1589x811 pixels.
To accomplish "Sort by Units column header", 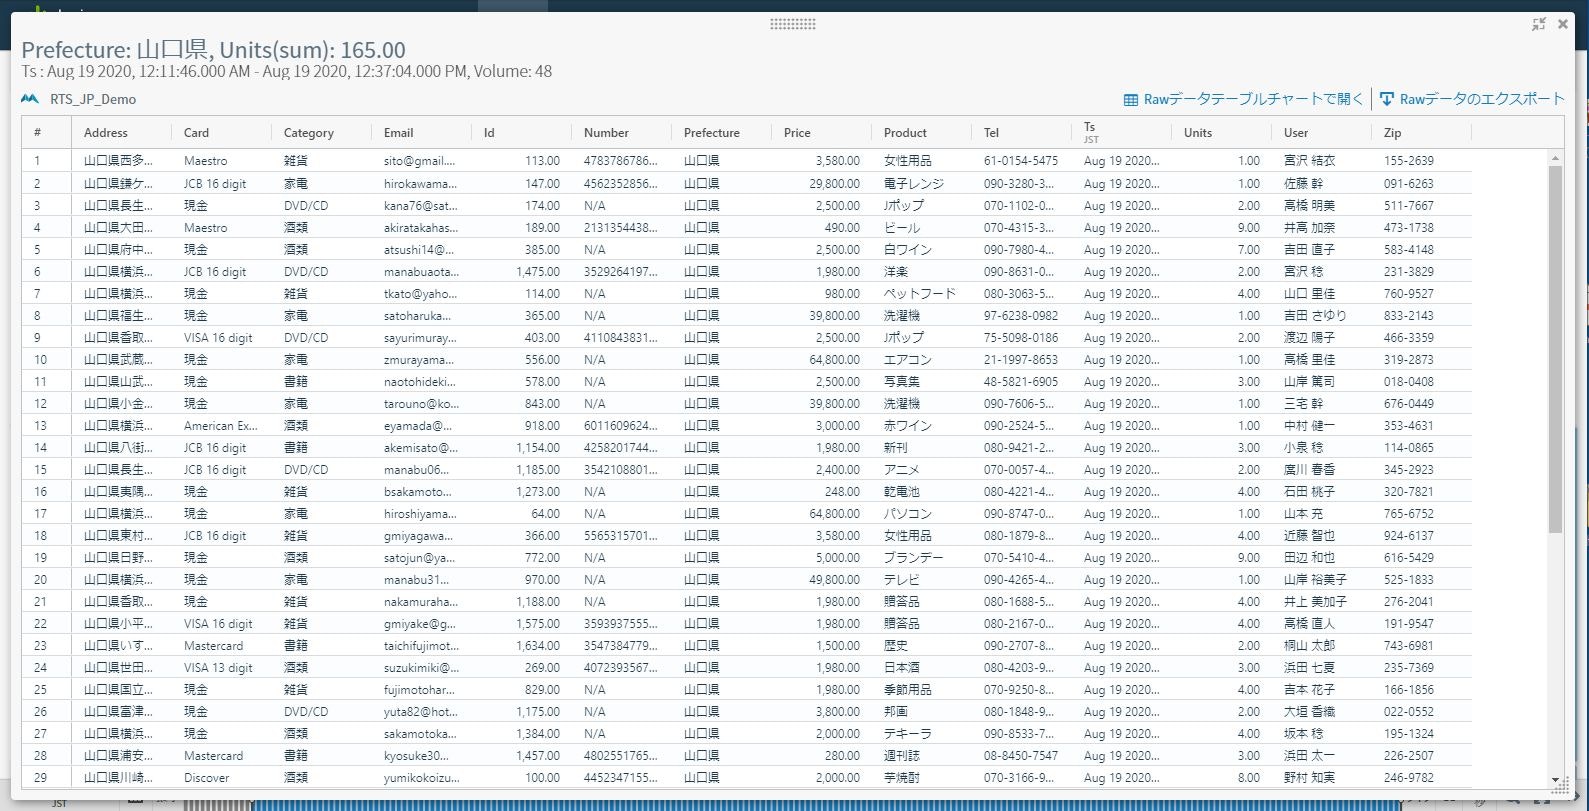I will click(1198, 132).
